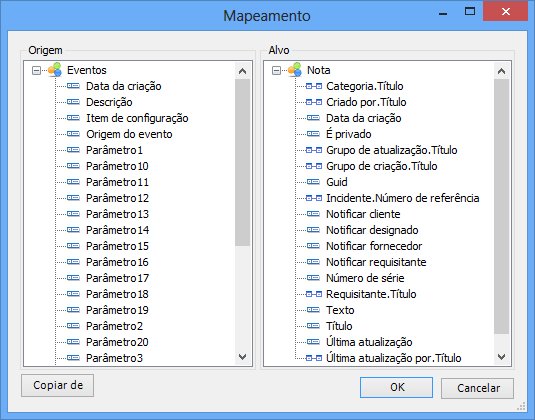The image size is (535, 420).
Task: Click the Nota object icon in Alvo
Action: [295, 70]
